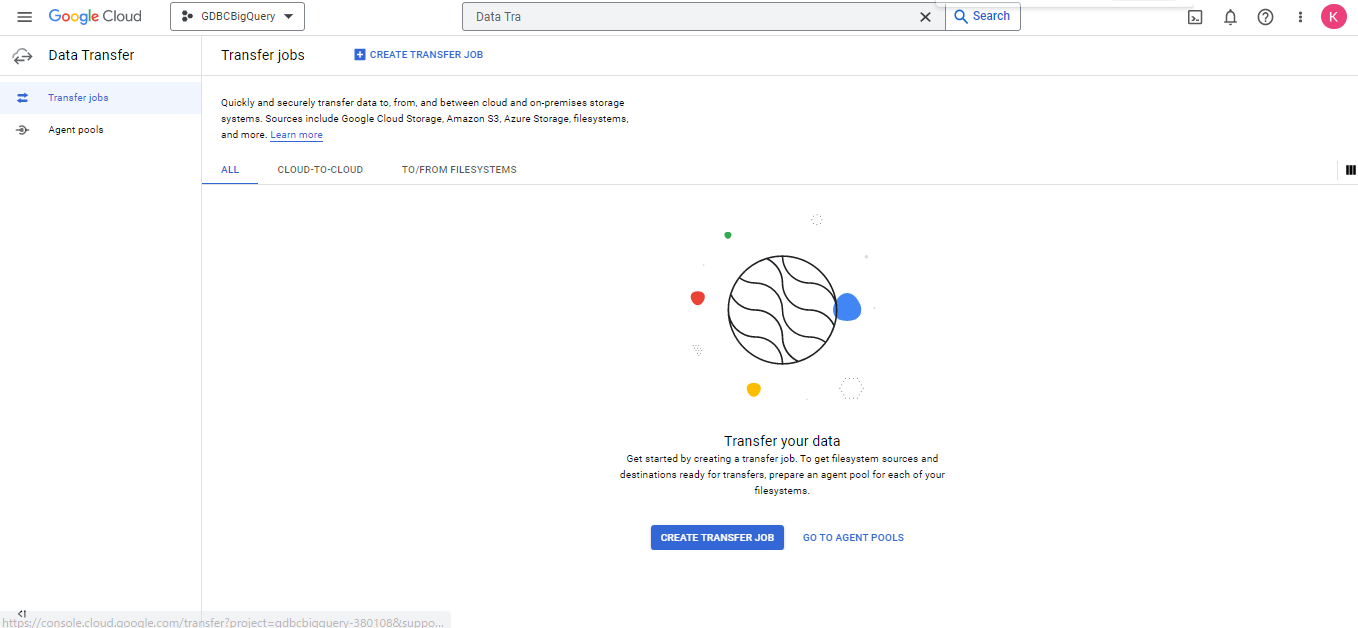Follow the Learn more link
Viewport: 1358px width, 628px height.
296,135
